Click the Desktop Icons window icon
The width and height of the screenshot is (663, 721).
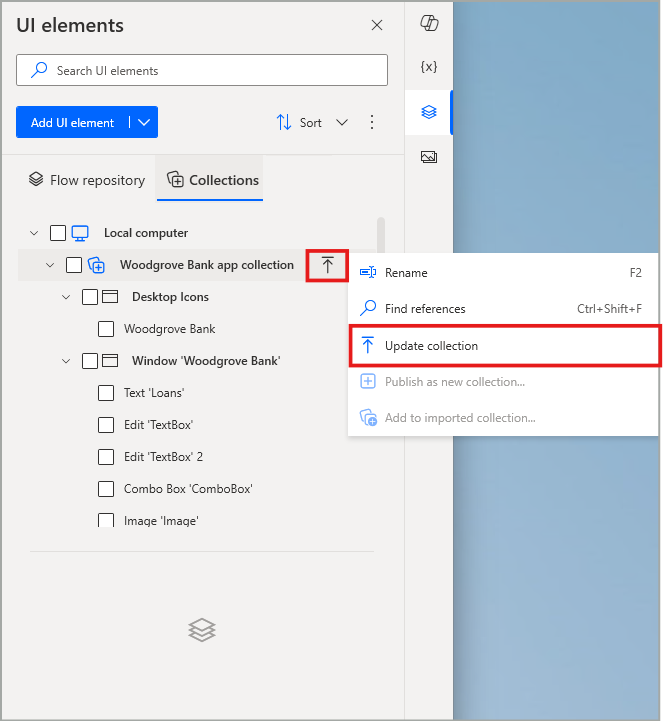point(110,297)
